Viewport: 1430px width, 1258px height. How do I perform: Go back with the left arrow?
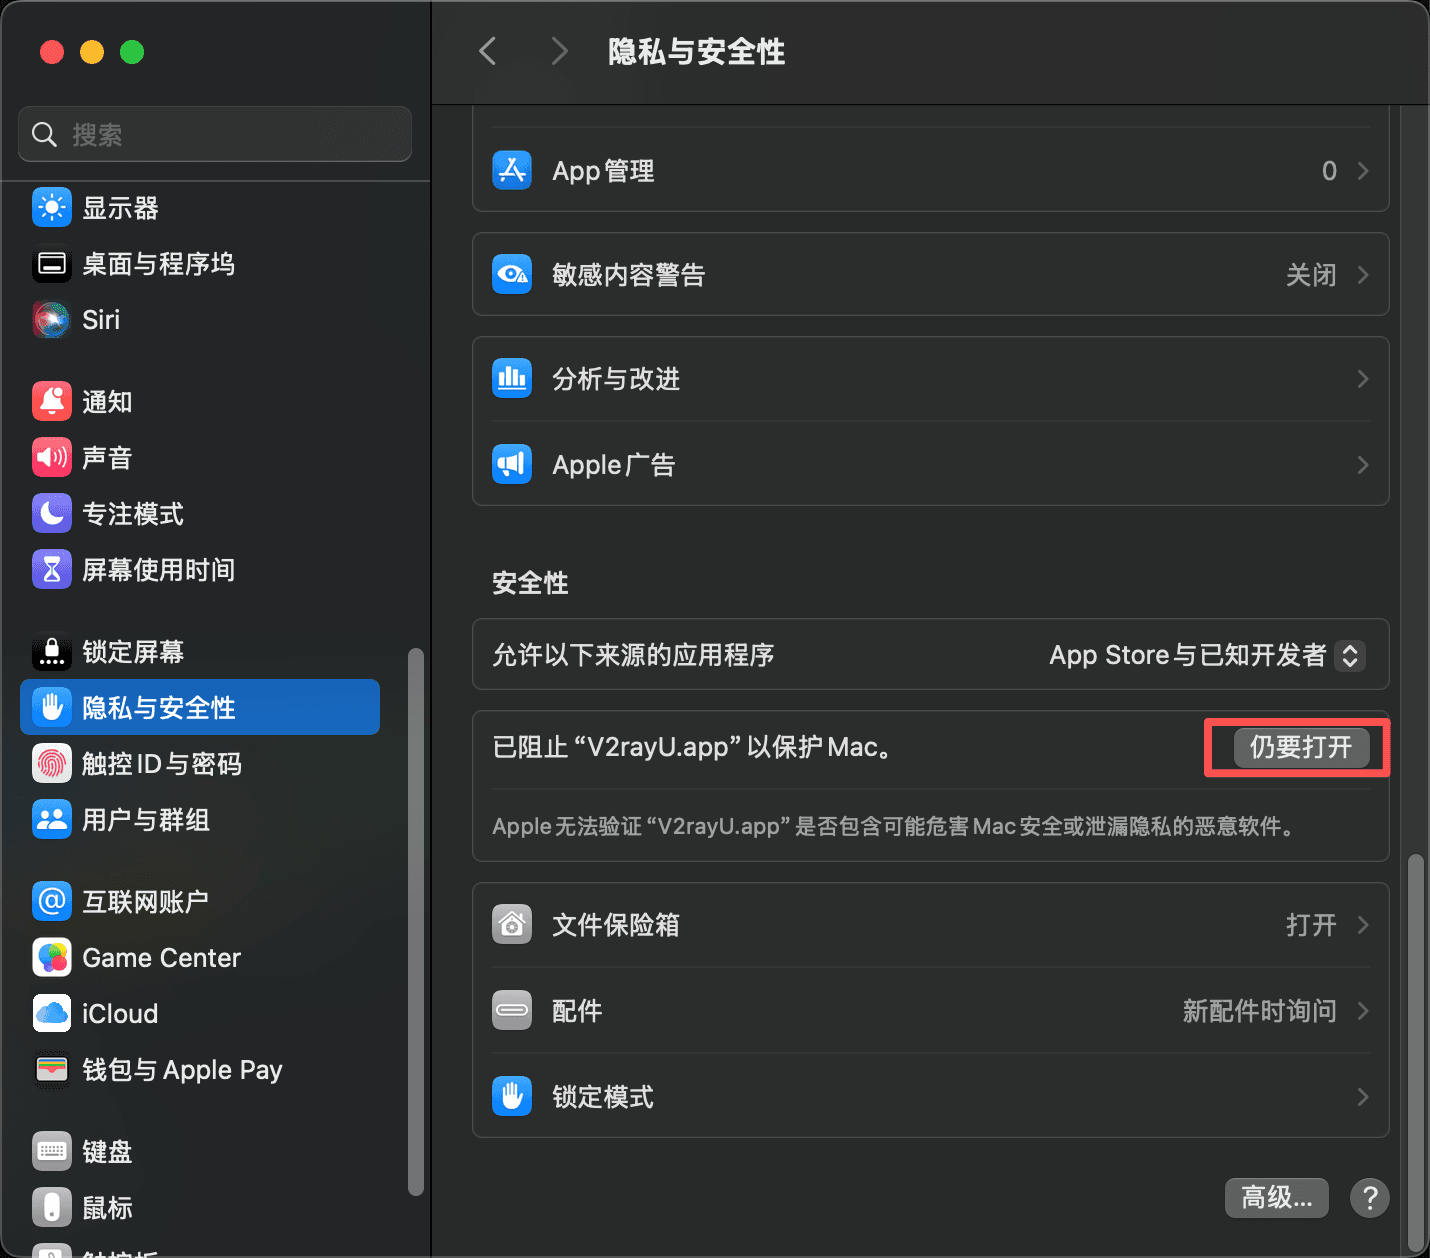coord(488,51)
